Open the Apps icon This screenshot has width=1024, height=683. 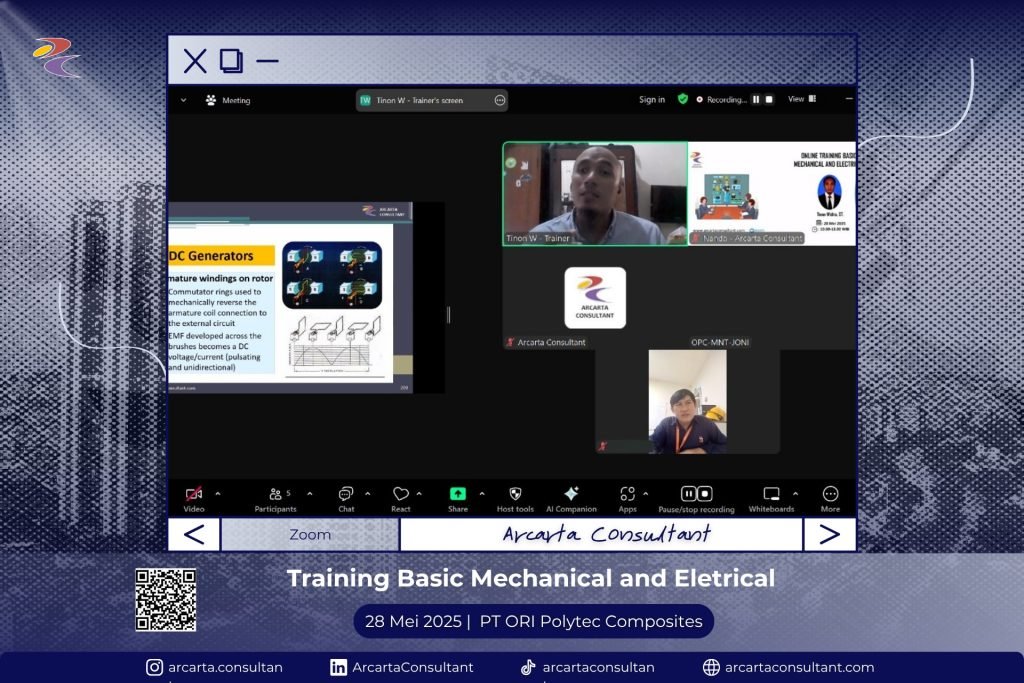[627, 494]
